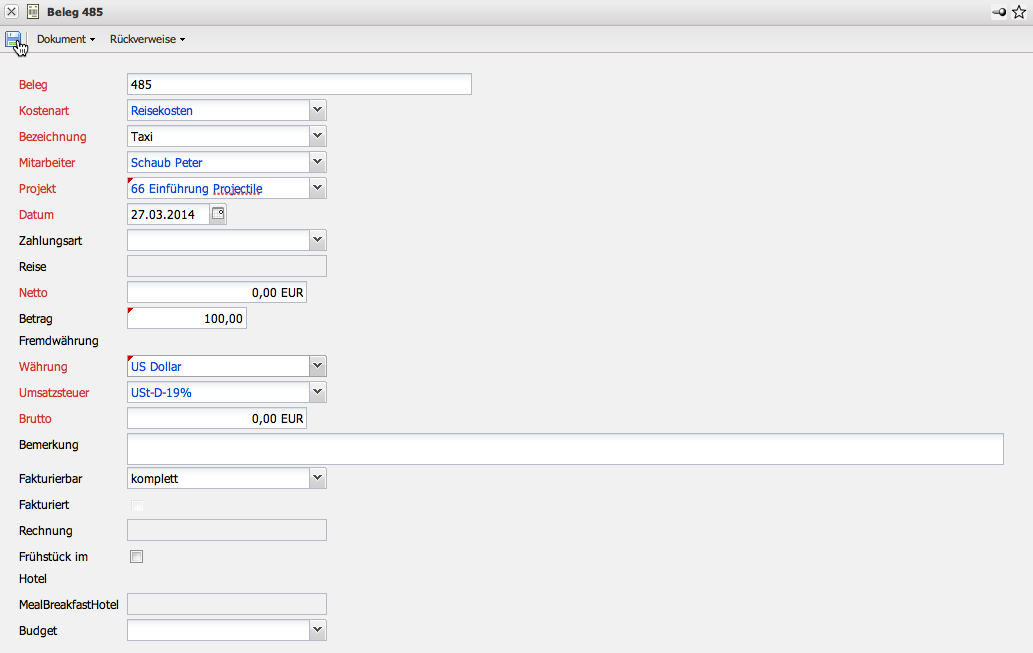Click the Reise field

227,266
